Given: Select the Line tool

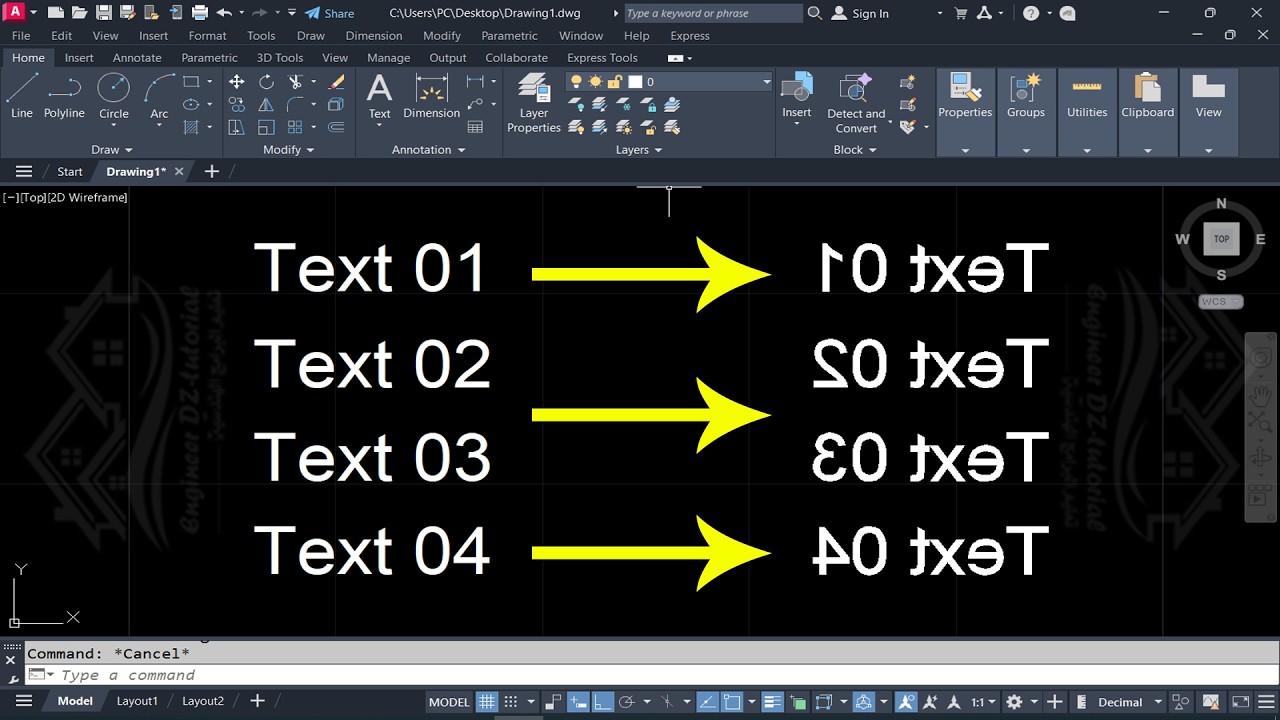Looking at the screenshot, I should tap(22, 97).
